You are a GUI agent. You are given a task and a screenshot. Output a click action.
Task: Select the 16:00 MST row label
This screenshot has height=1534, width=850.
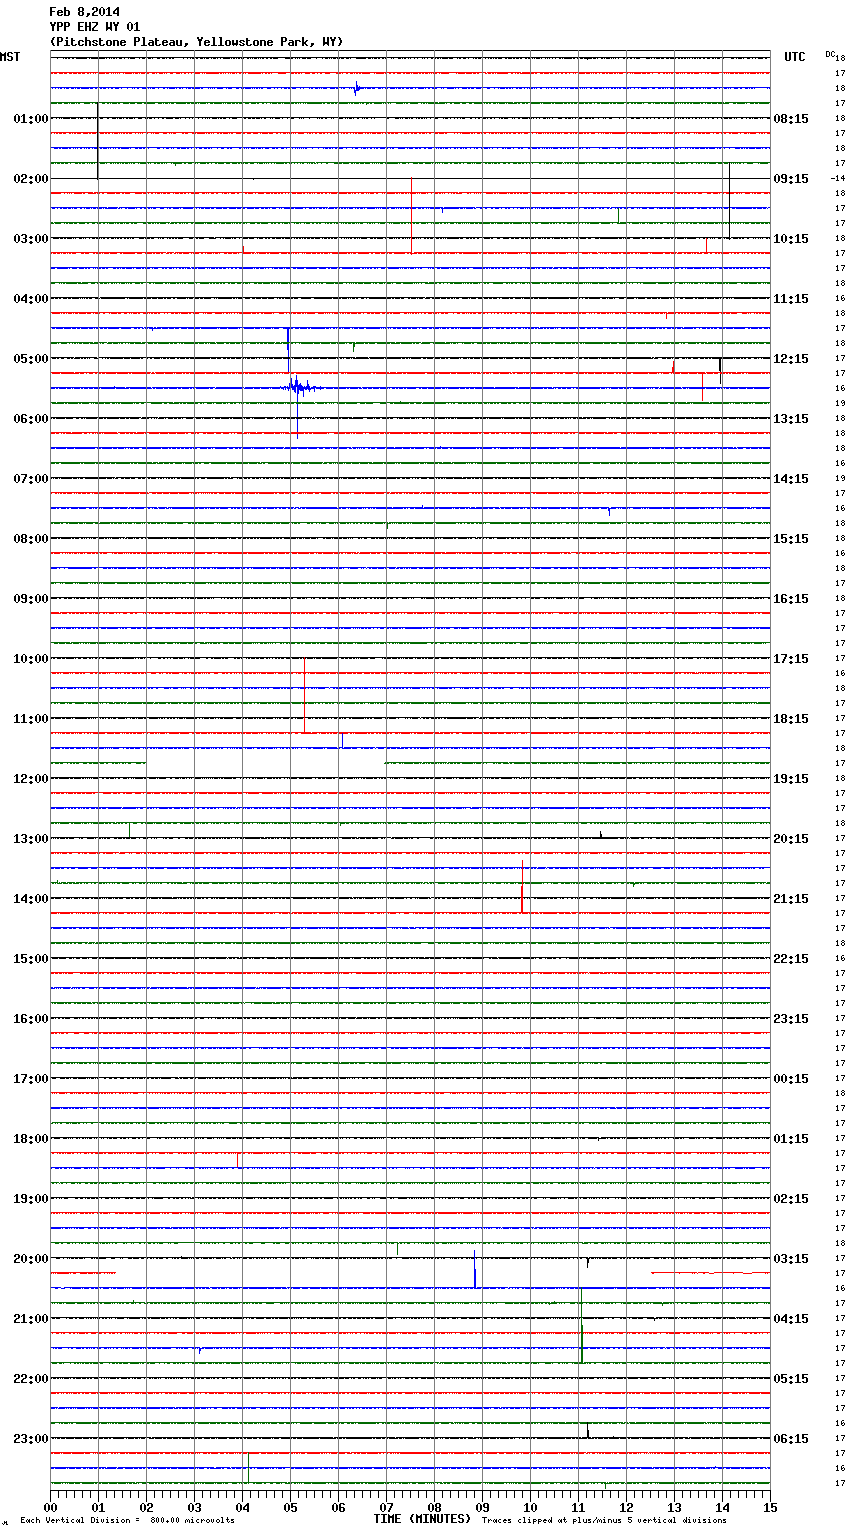click(31, 1019)
